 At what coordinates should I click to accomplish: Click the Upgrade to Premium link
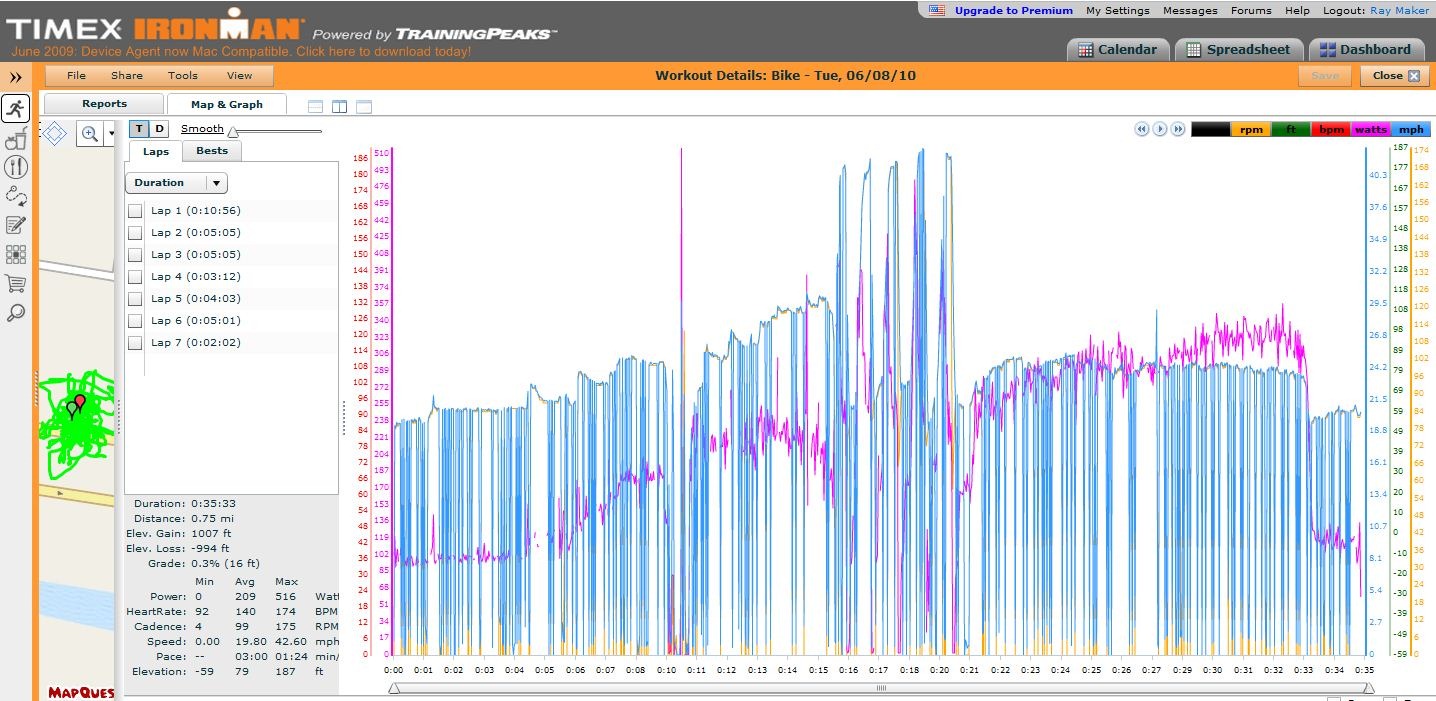[x=1014, y=11]
